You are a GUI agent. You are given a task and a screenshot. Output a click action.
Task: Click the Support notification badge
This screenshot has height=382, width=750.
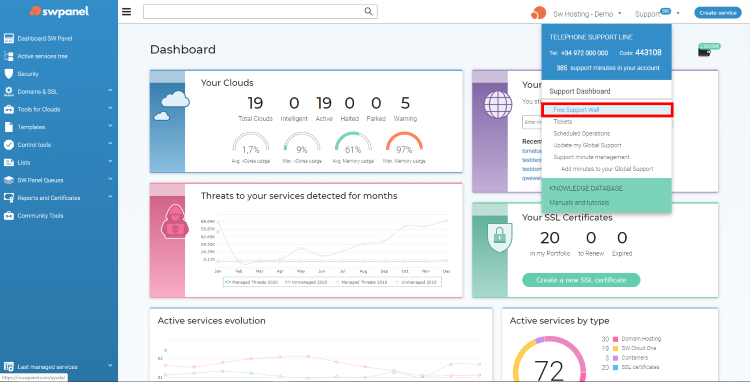(665, 11)
